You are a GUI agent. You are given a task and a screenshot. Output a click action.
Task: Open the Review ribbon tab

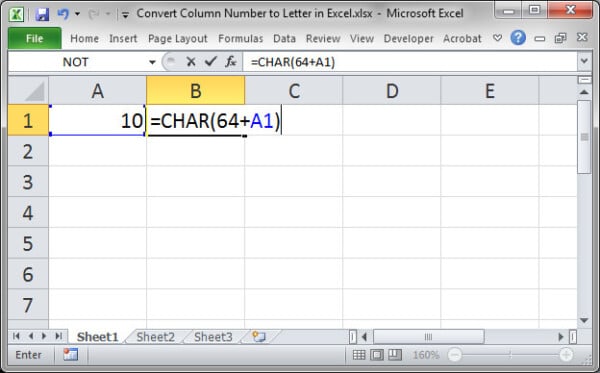pyautogui.click(x=323, y=39)
